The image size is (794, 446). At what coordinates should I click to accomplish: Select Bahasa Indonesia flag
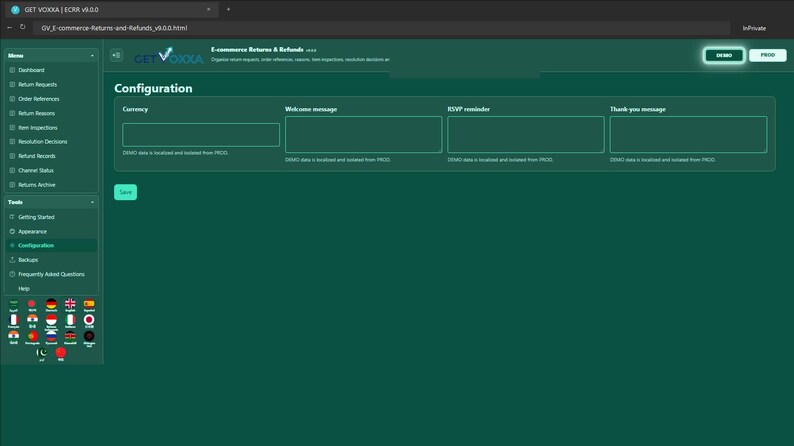coord(51,321)
